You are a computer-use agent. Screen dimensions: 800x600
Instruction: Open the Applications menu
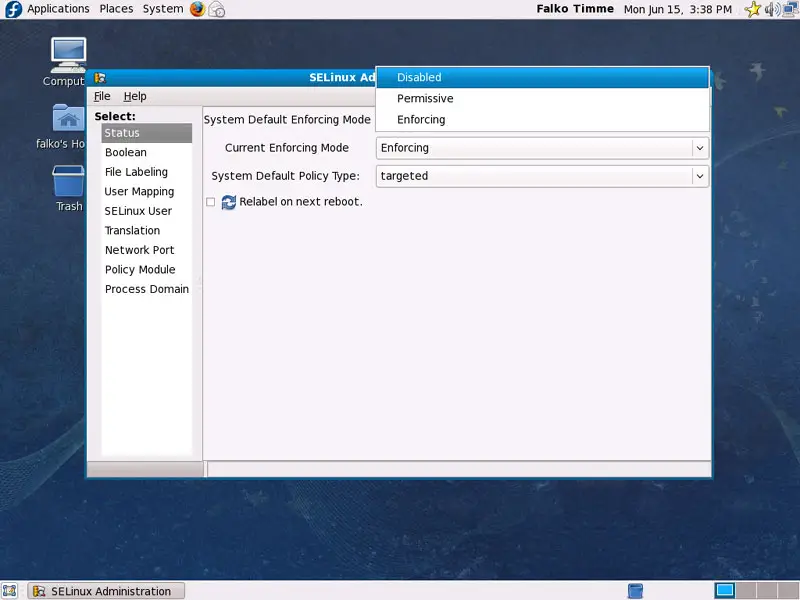pos(58,9)
